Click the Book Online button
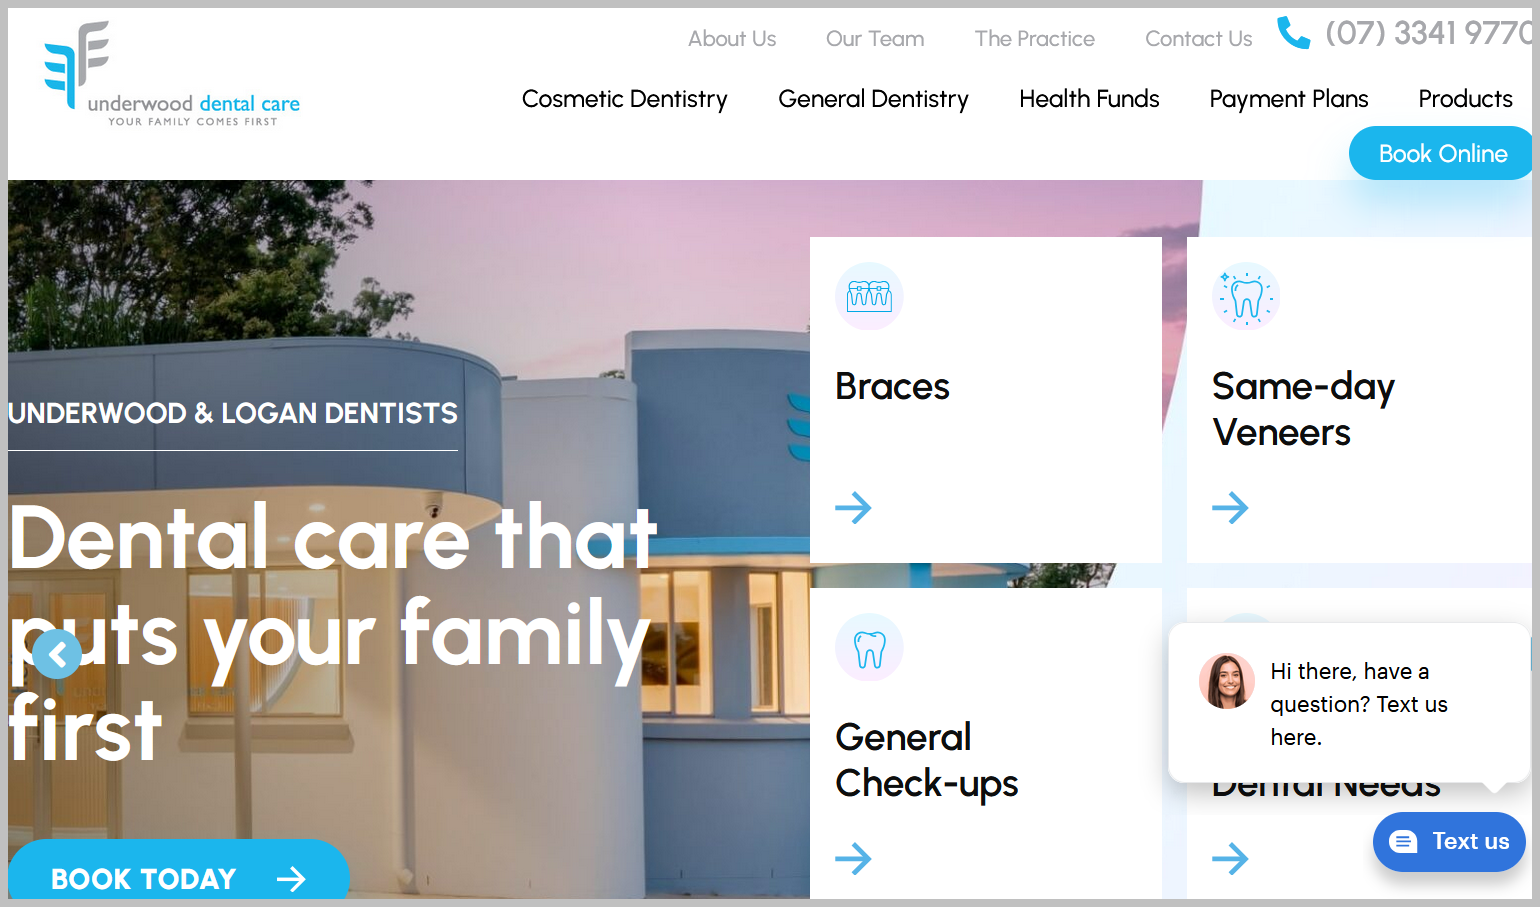 (x=1441, y=153)
